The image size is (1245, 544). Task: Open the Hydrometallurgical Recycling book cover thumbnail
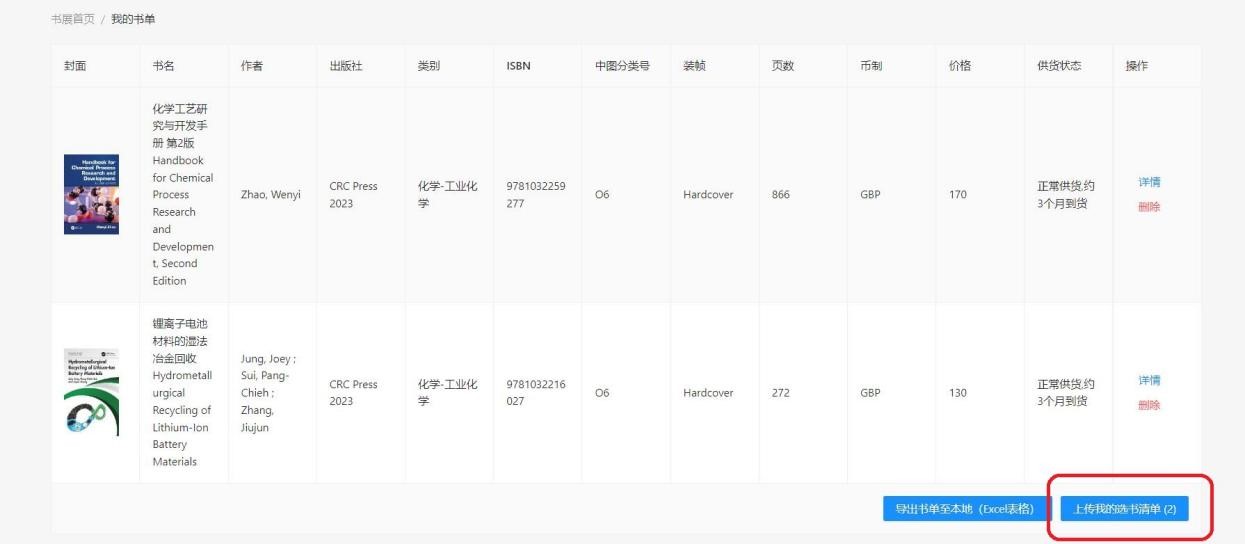[91, 392]
